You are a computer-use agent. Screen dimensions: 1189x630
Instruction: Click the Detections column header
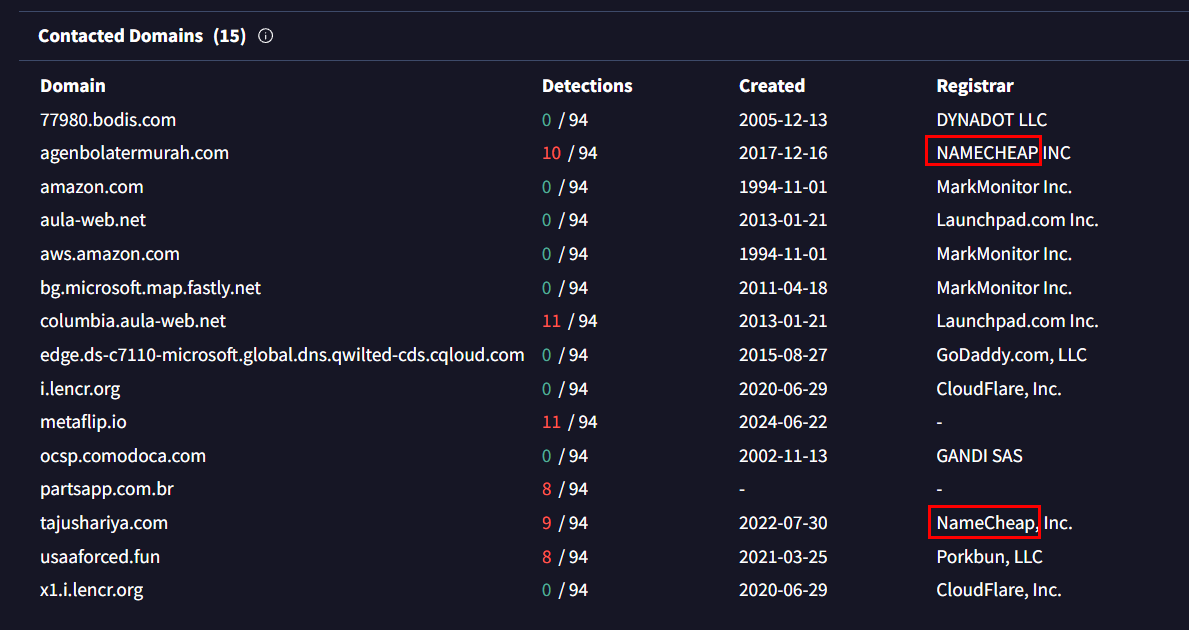pos(587,86)
